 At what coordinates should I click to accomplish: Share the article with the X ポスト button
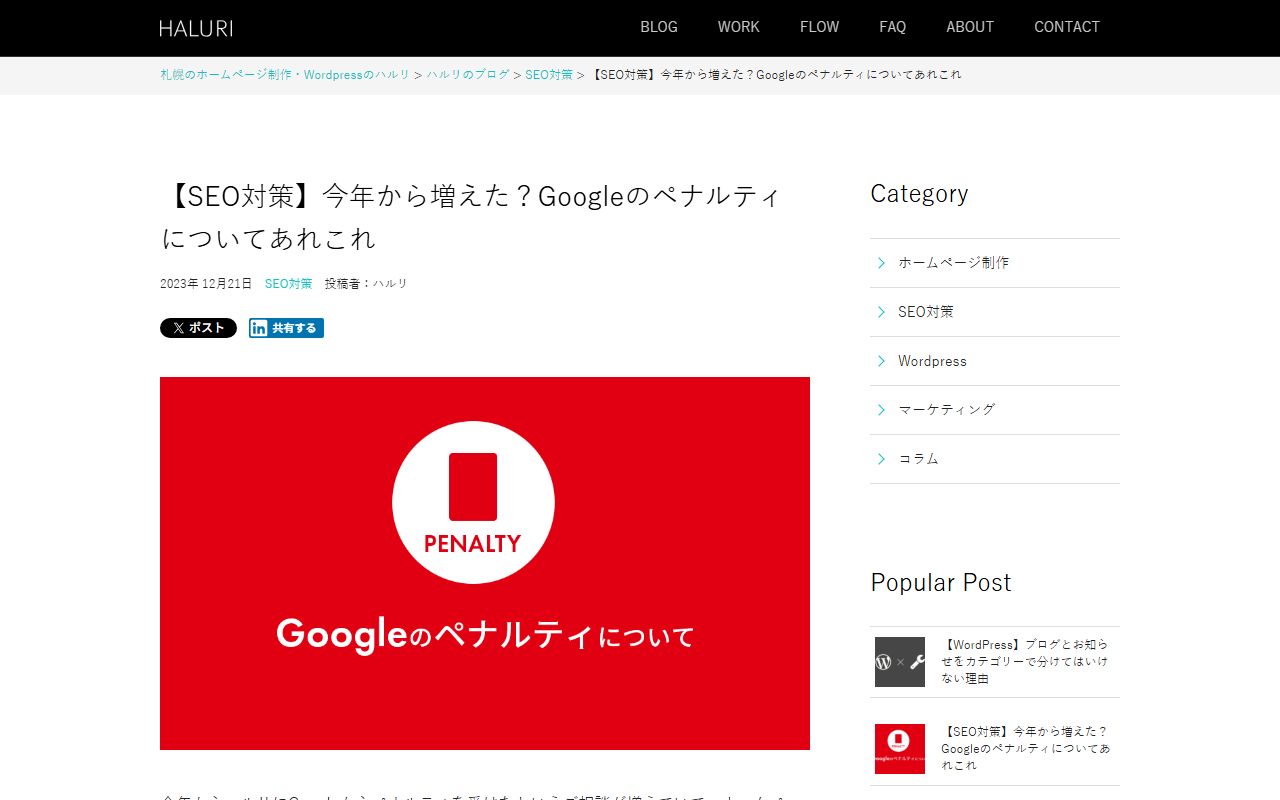point(198,328)
